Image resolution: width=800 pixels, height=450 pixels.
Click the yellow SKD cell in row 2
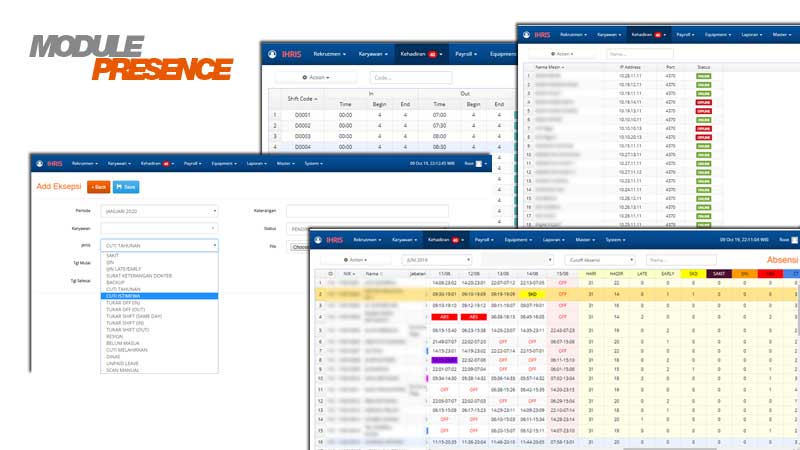[x=532, y=294]
